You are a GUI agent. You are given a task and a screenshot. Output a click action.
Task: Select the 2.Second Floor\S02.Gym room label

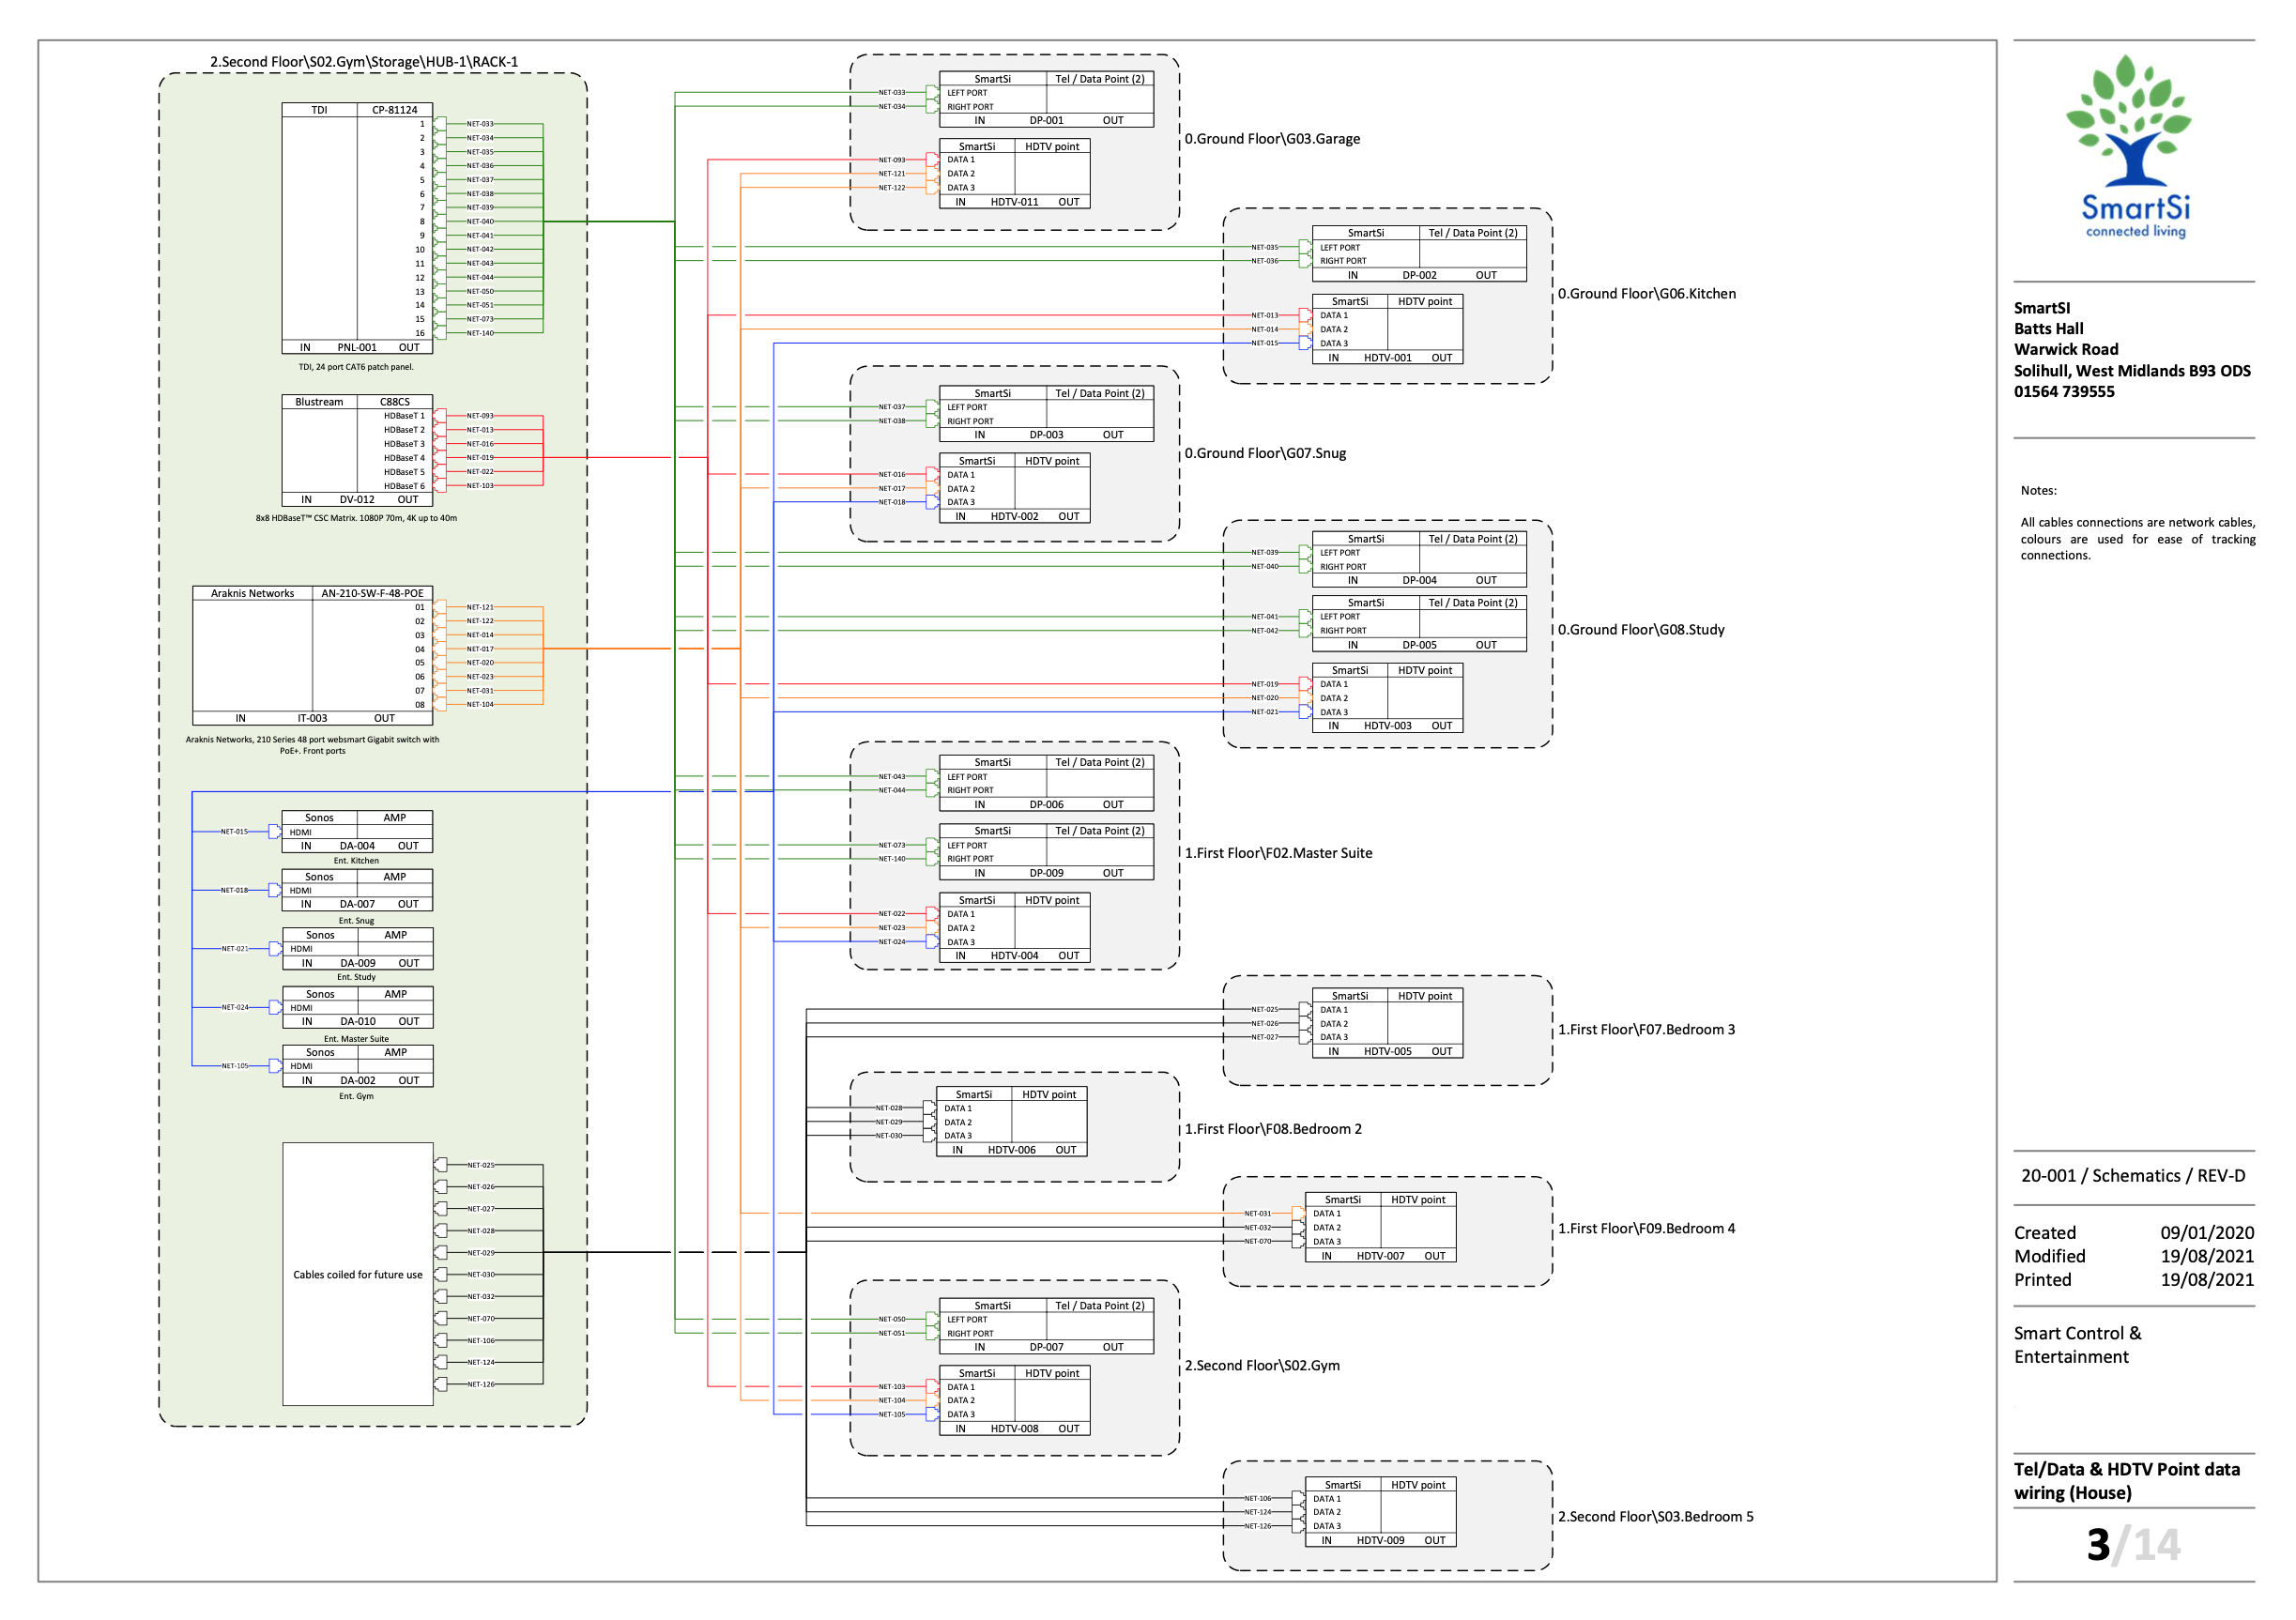click(1262, 1366)
